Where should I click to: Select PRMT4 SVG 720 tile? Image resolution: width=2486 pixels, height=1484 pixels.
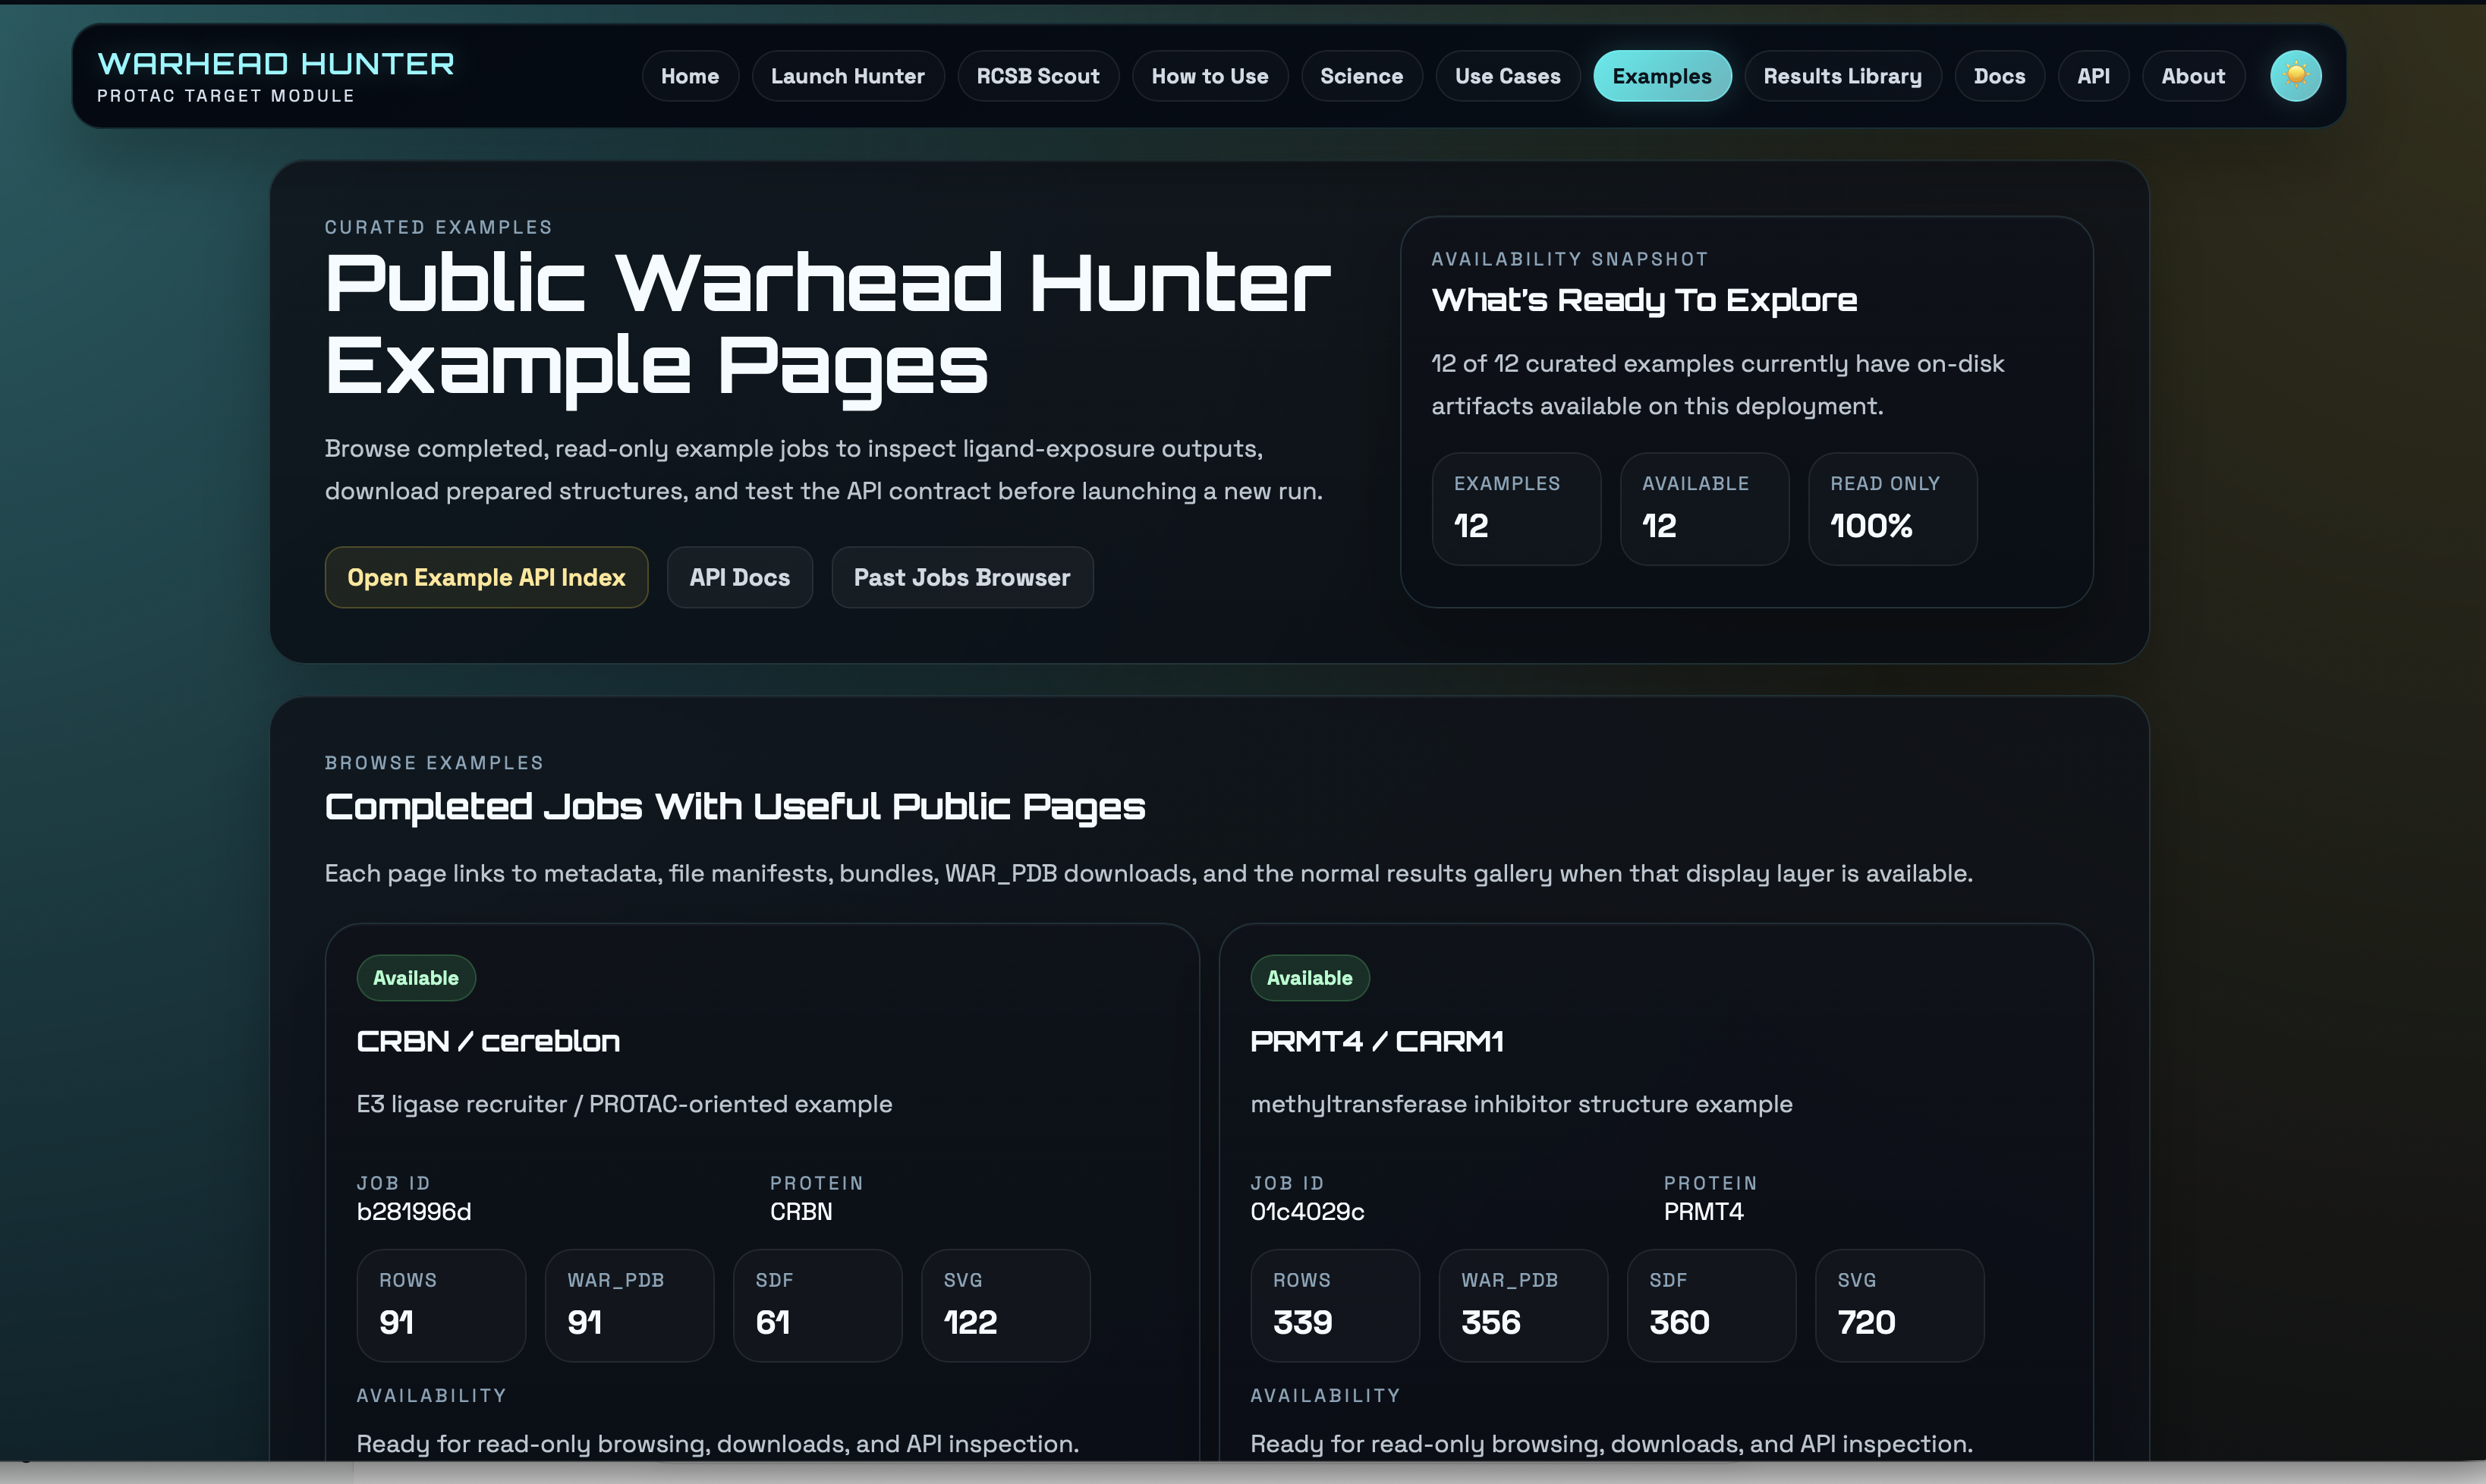coord(1899,1305)
